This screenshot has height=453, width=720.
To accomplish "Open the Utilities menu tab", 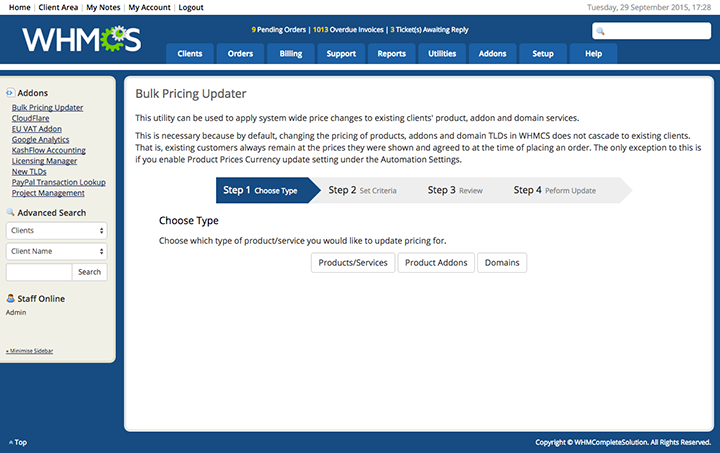I will coord(442,54).
